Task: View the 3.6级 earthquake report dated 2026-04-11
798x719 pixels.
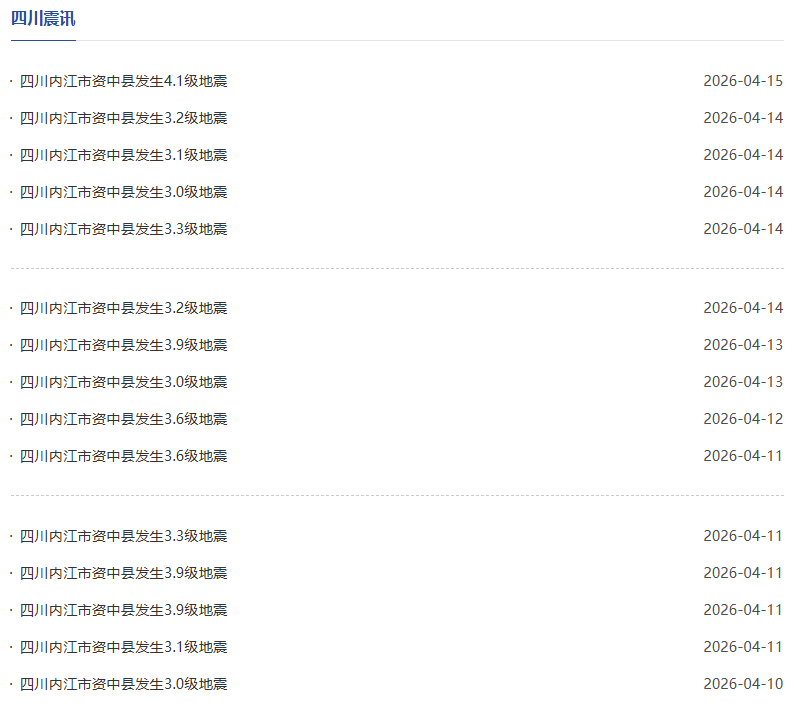Action: point(123,456)
